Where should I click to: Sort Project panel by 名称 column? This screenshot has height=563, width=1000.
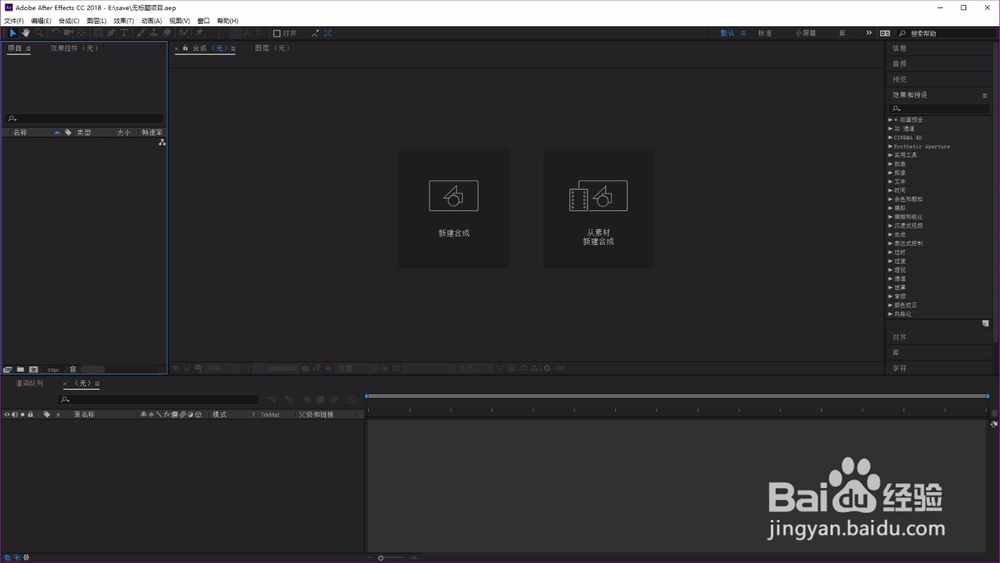20,133
